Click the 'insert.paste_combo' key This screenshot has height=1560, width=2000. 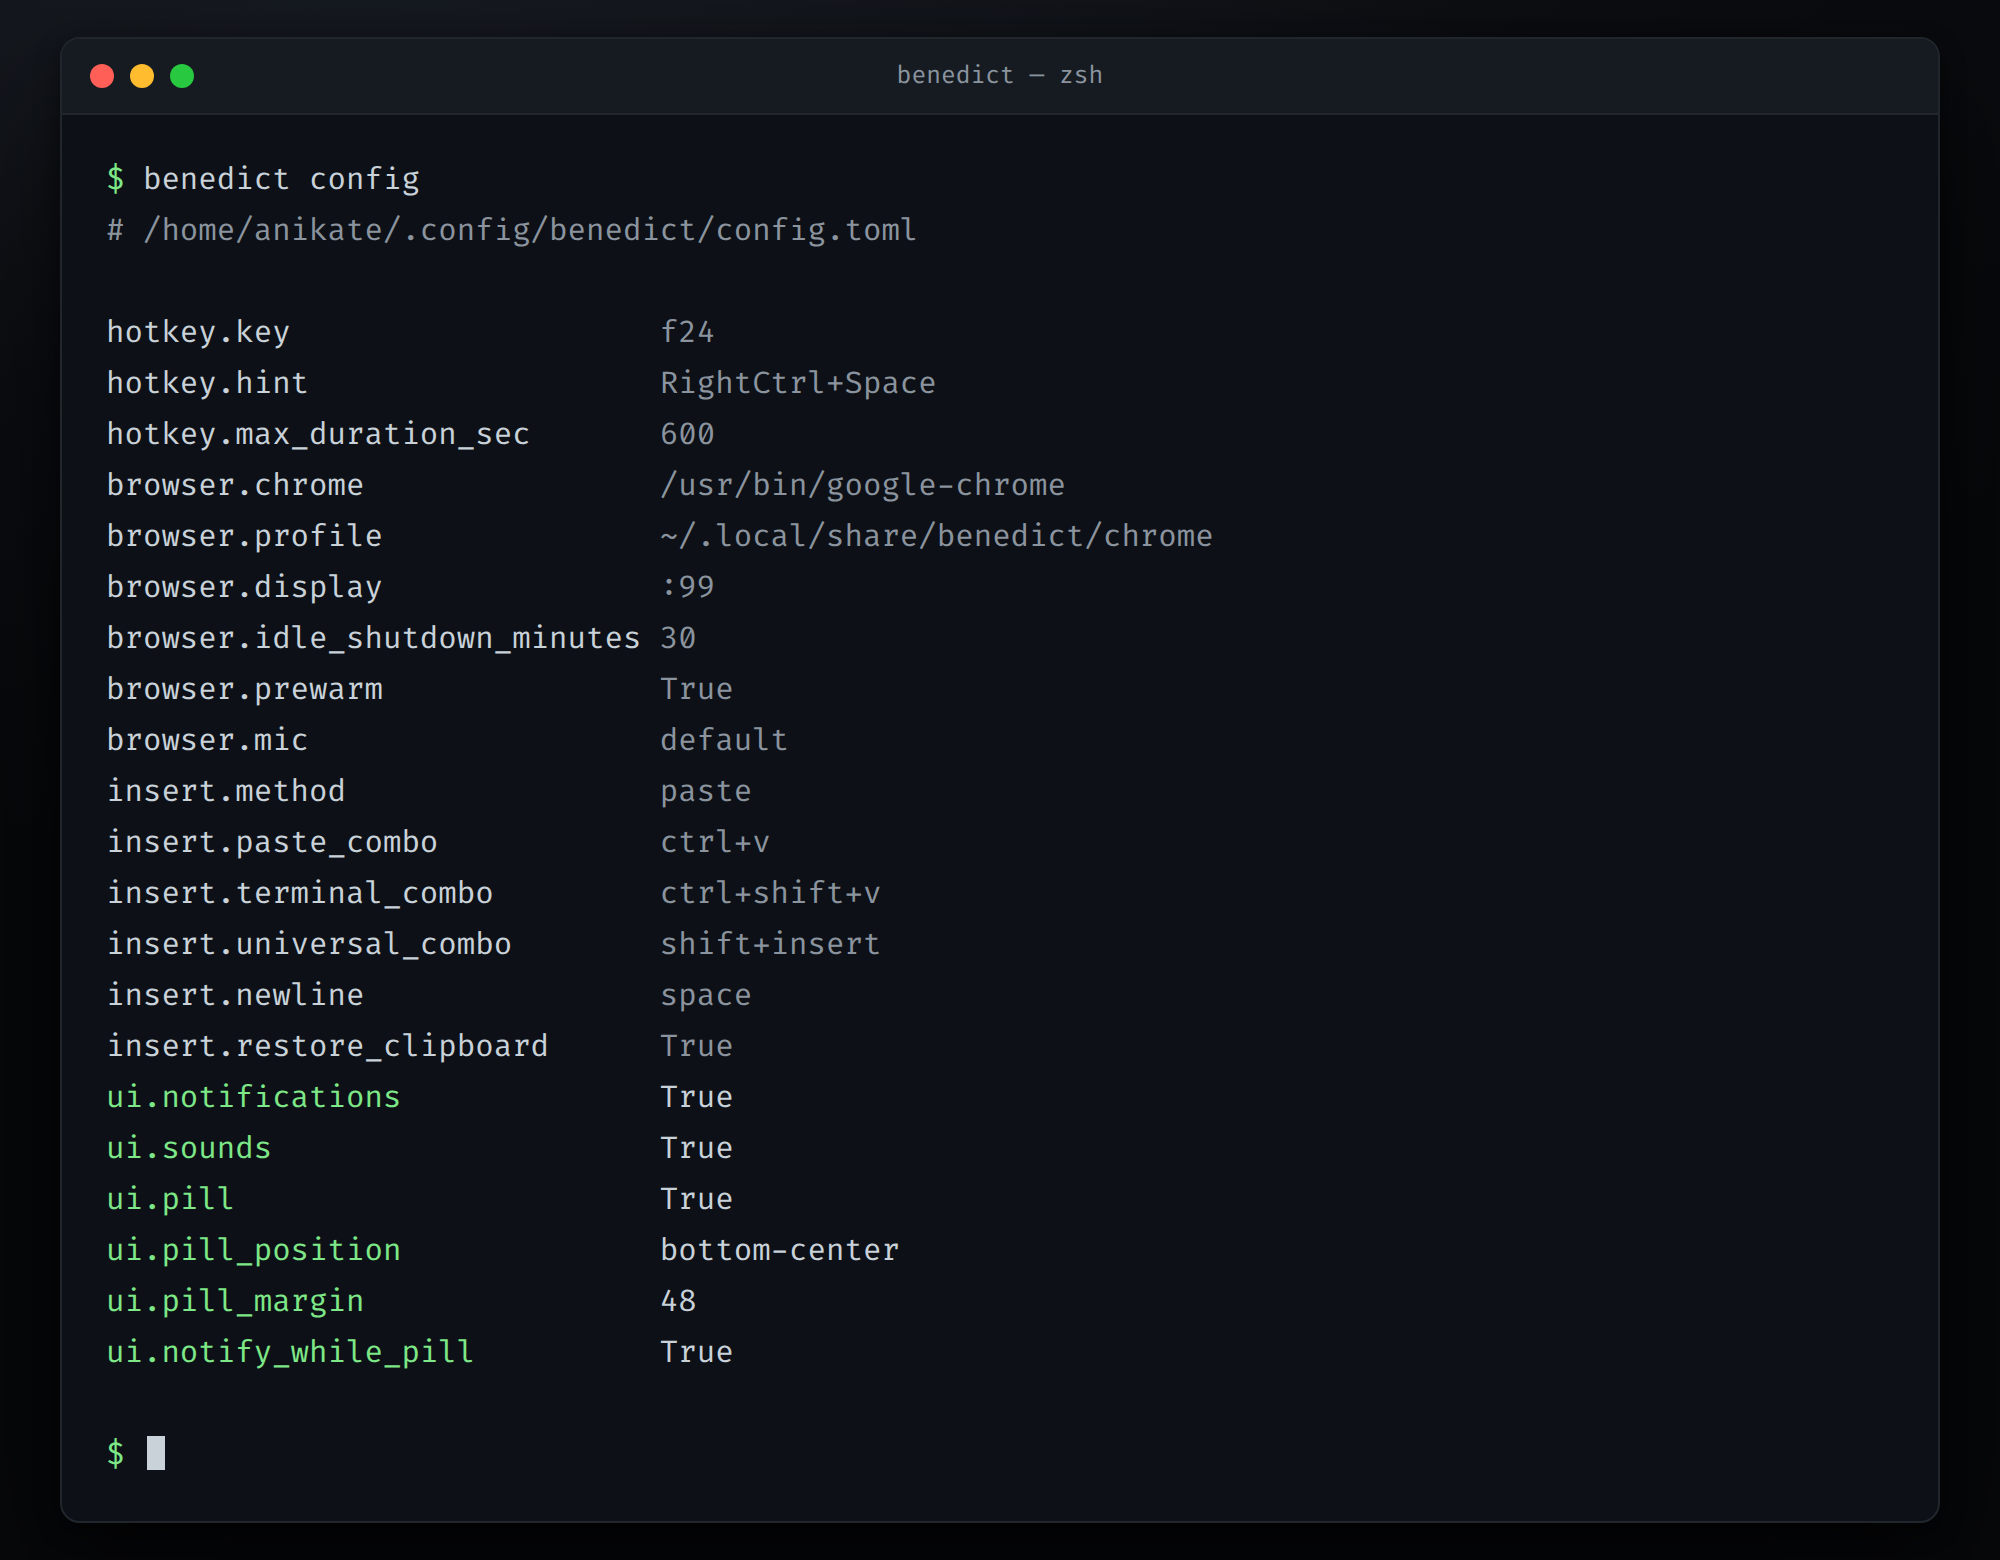click(272, 842)
